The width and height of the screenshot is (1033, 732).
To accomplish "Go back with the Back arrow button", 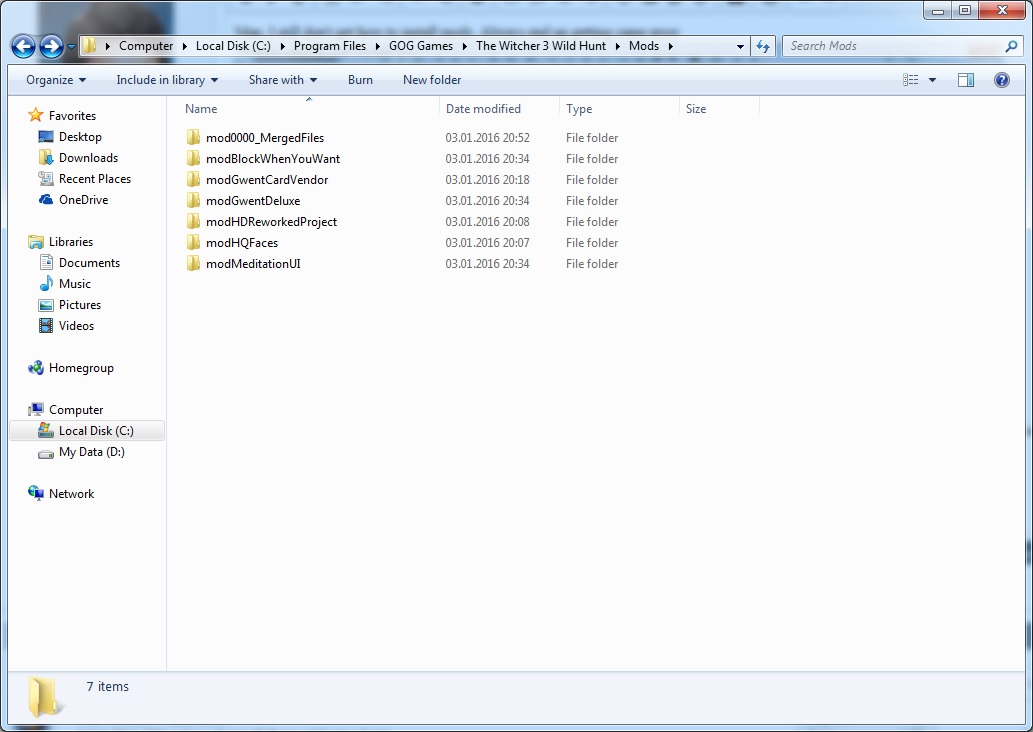I will [23, 46].
